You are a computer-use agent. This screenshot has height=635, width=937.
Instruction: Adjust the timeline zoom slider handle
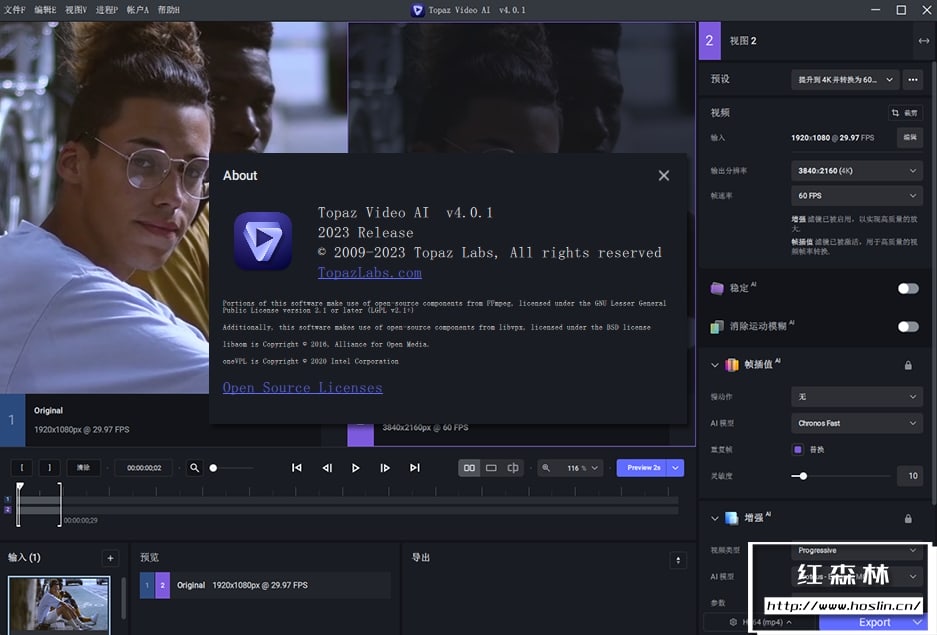tap(213, 468)
